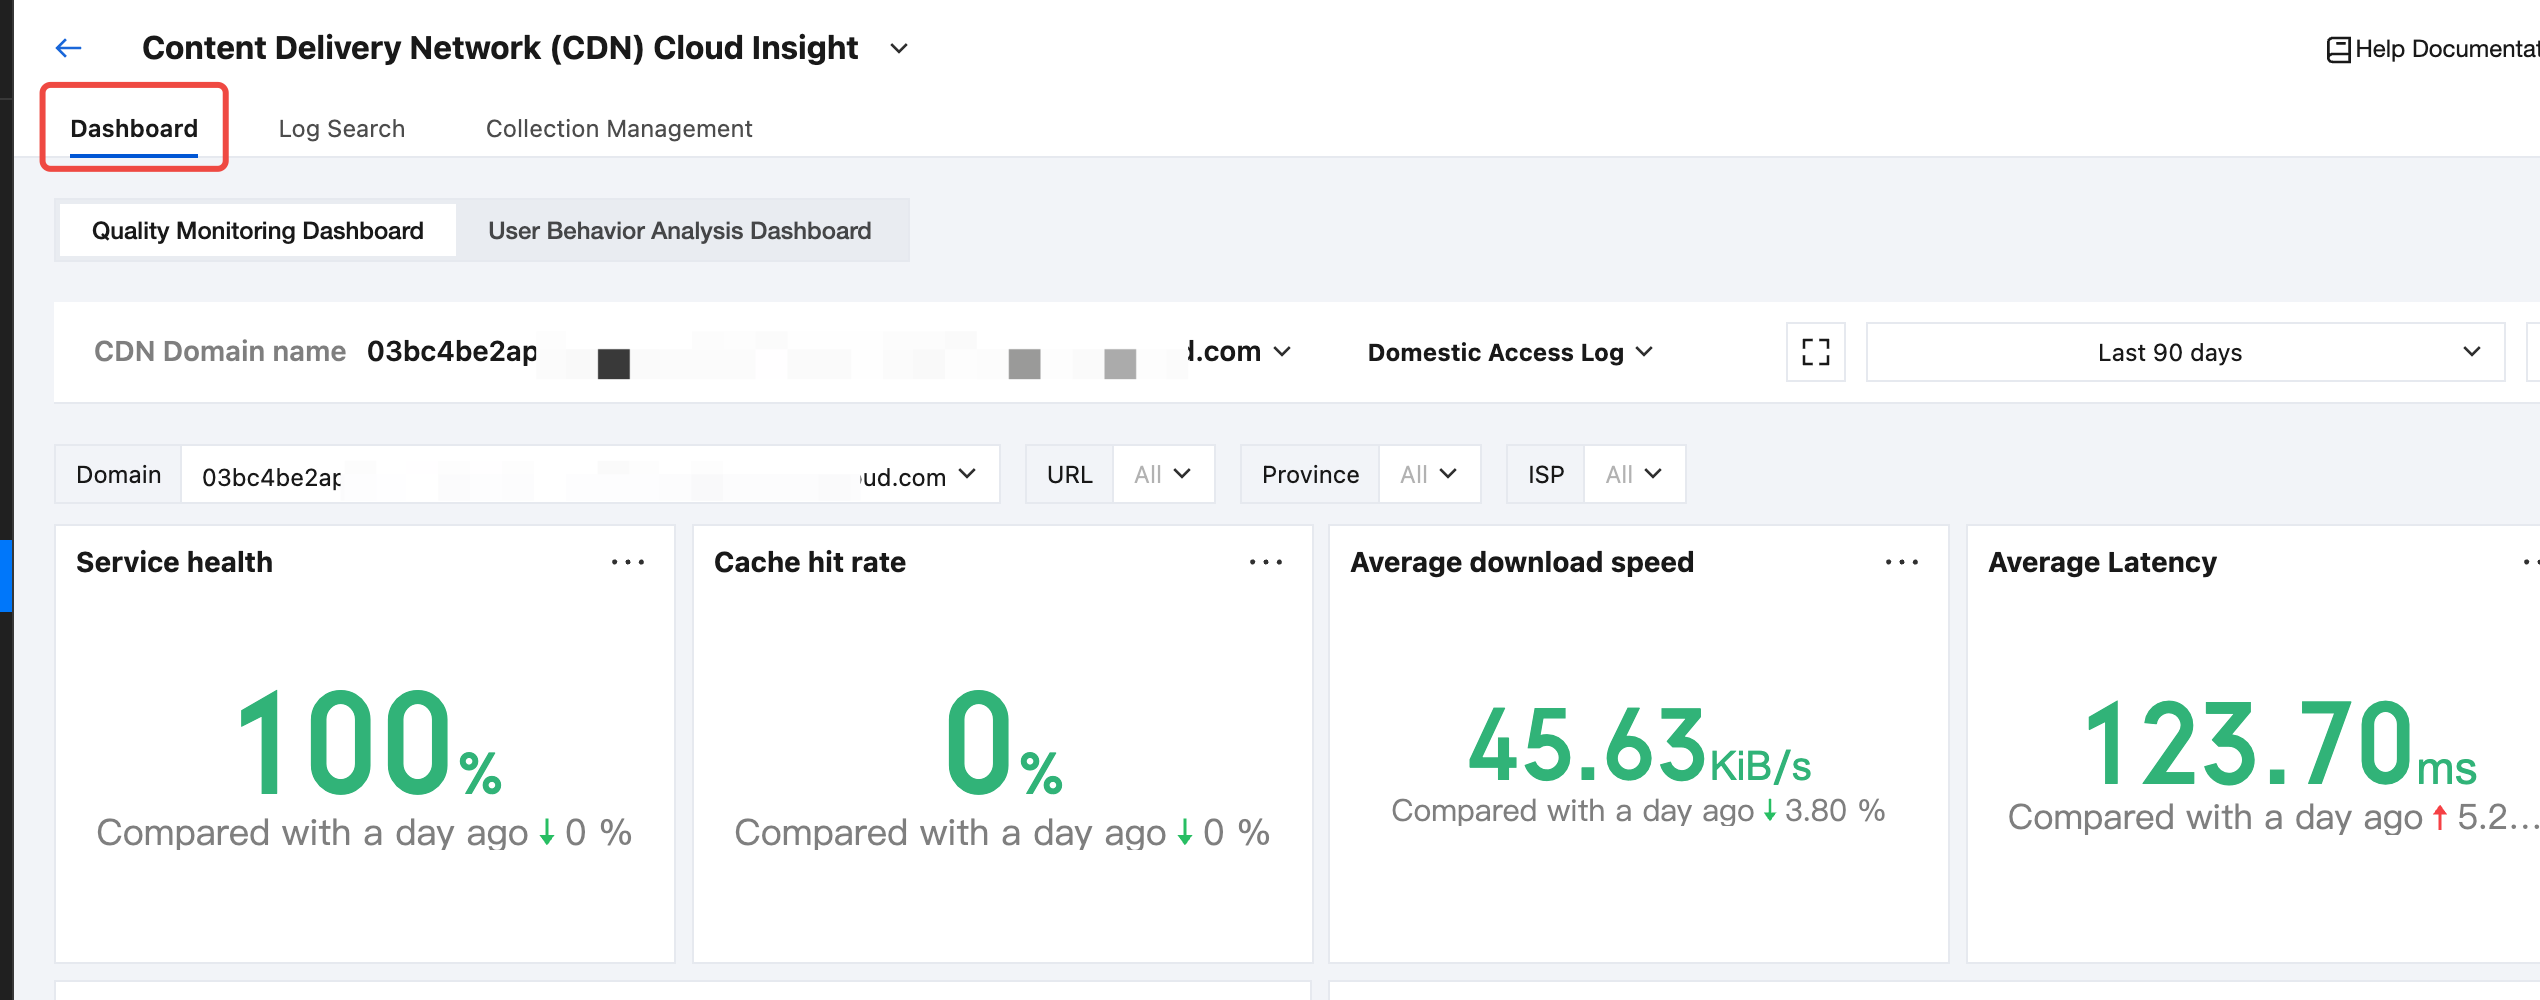Image resolution: width=2540 pixels, height=1000 pixels.
Task: Click the fullscreen expand icon
Action: 1815,352
